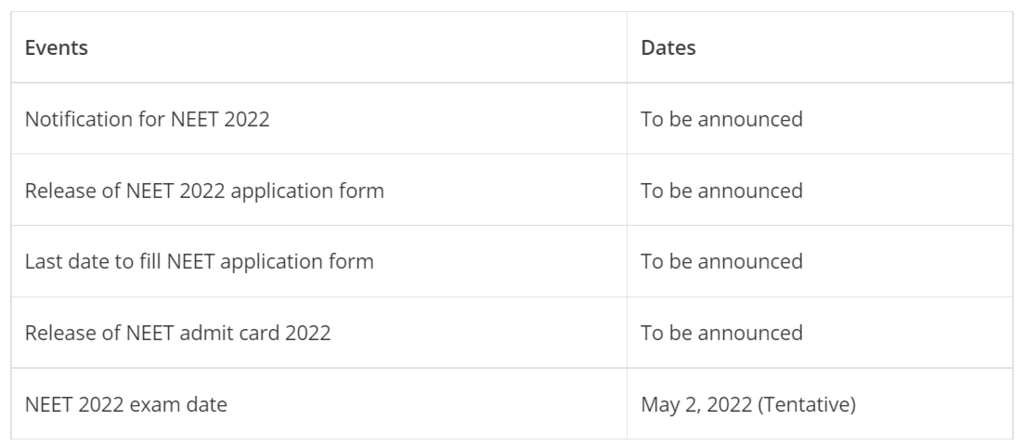Click the word 'exam' in the last row
This screenshot has height=447, width=1024.
click(x=155, y=405)
